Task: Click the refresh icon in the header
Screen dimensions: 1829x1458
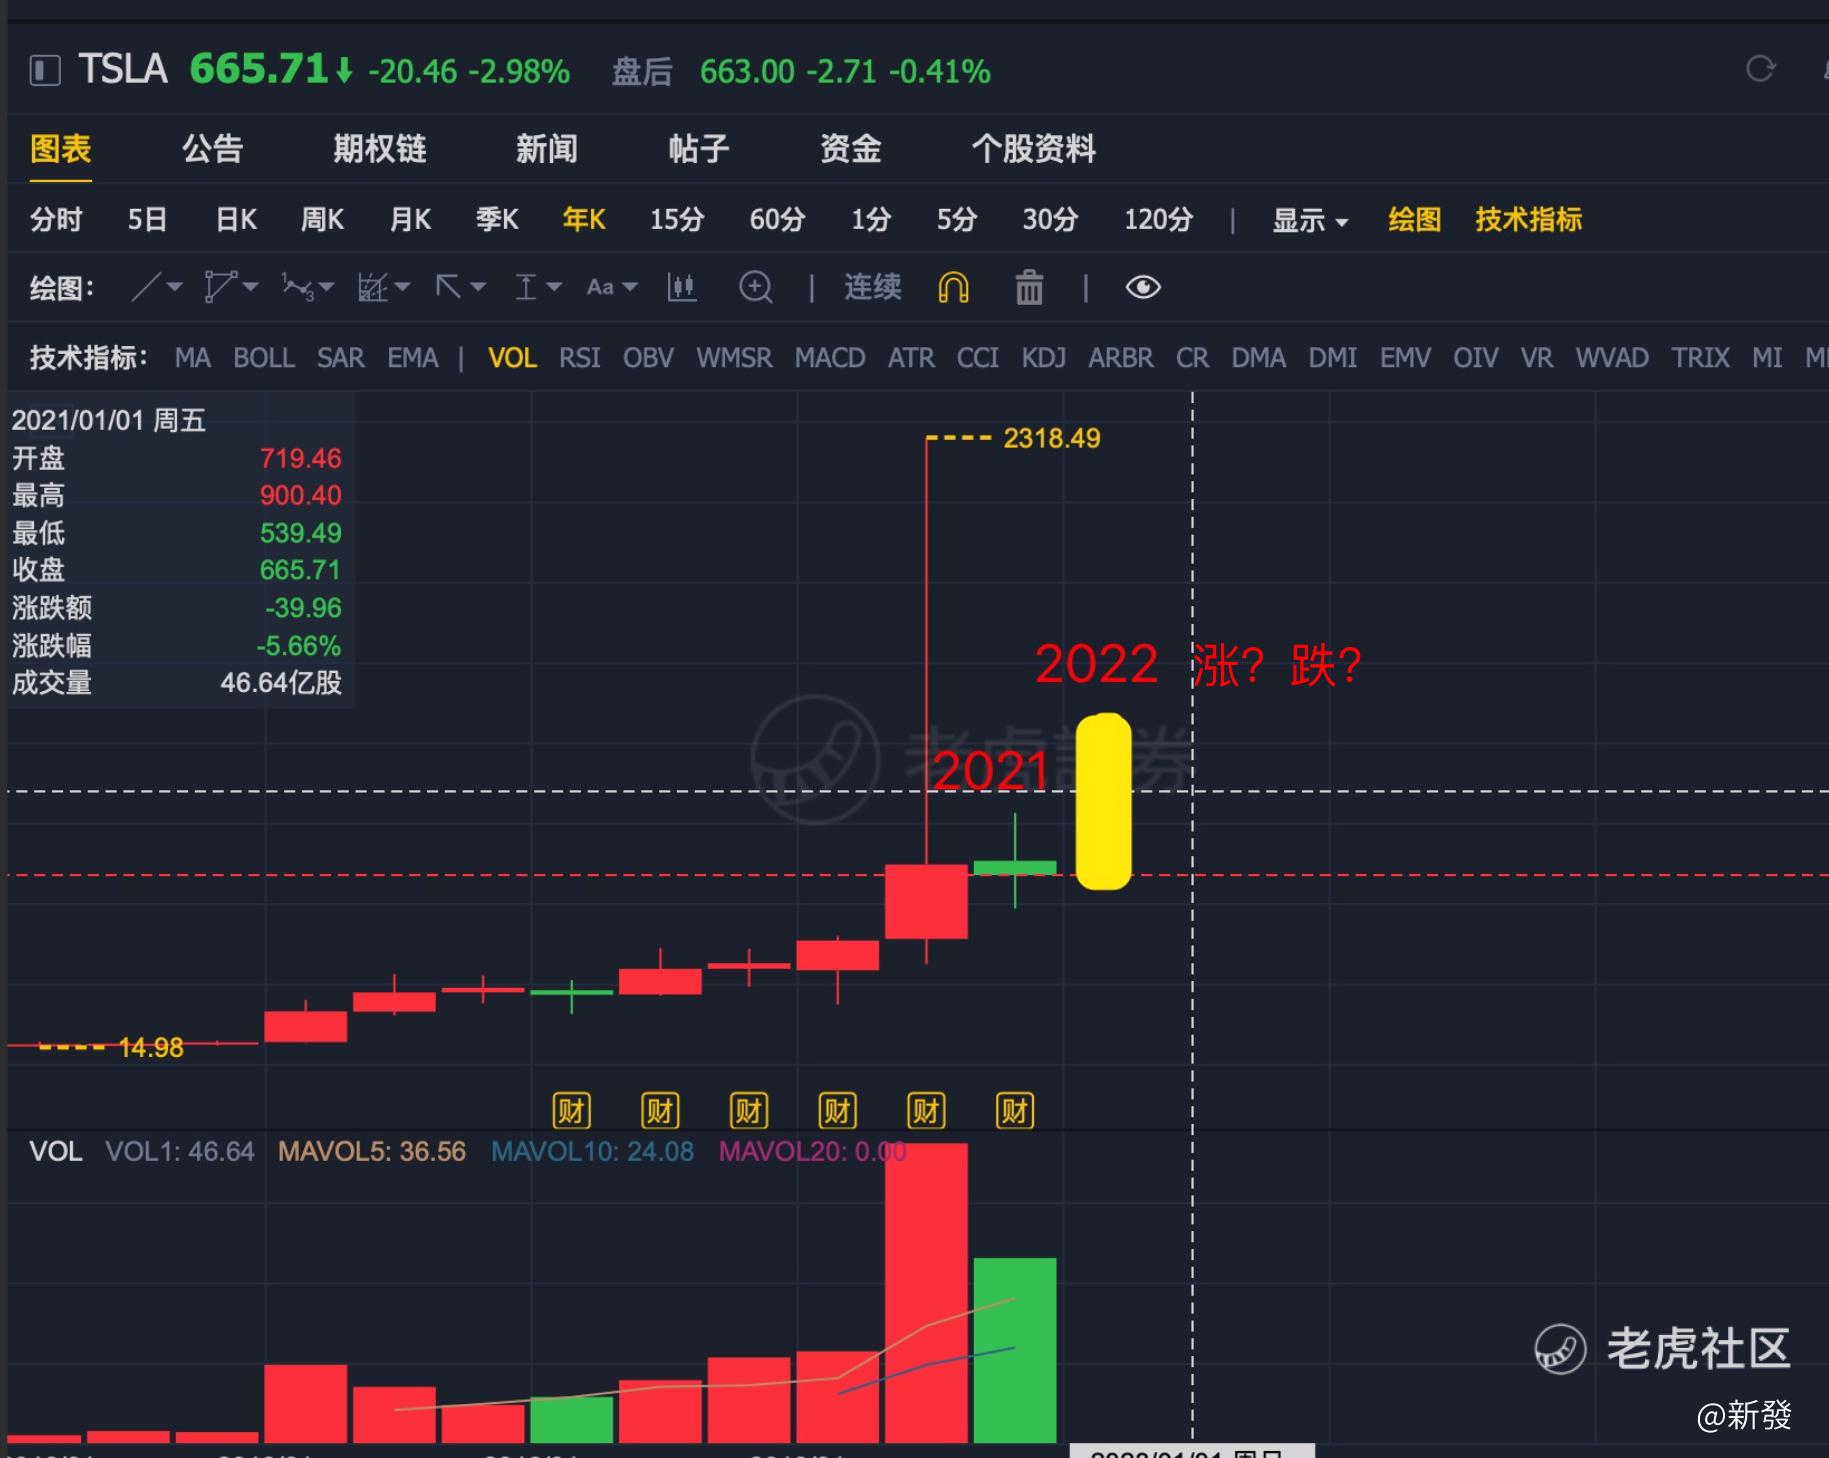Action: coord(1760,69)
